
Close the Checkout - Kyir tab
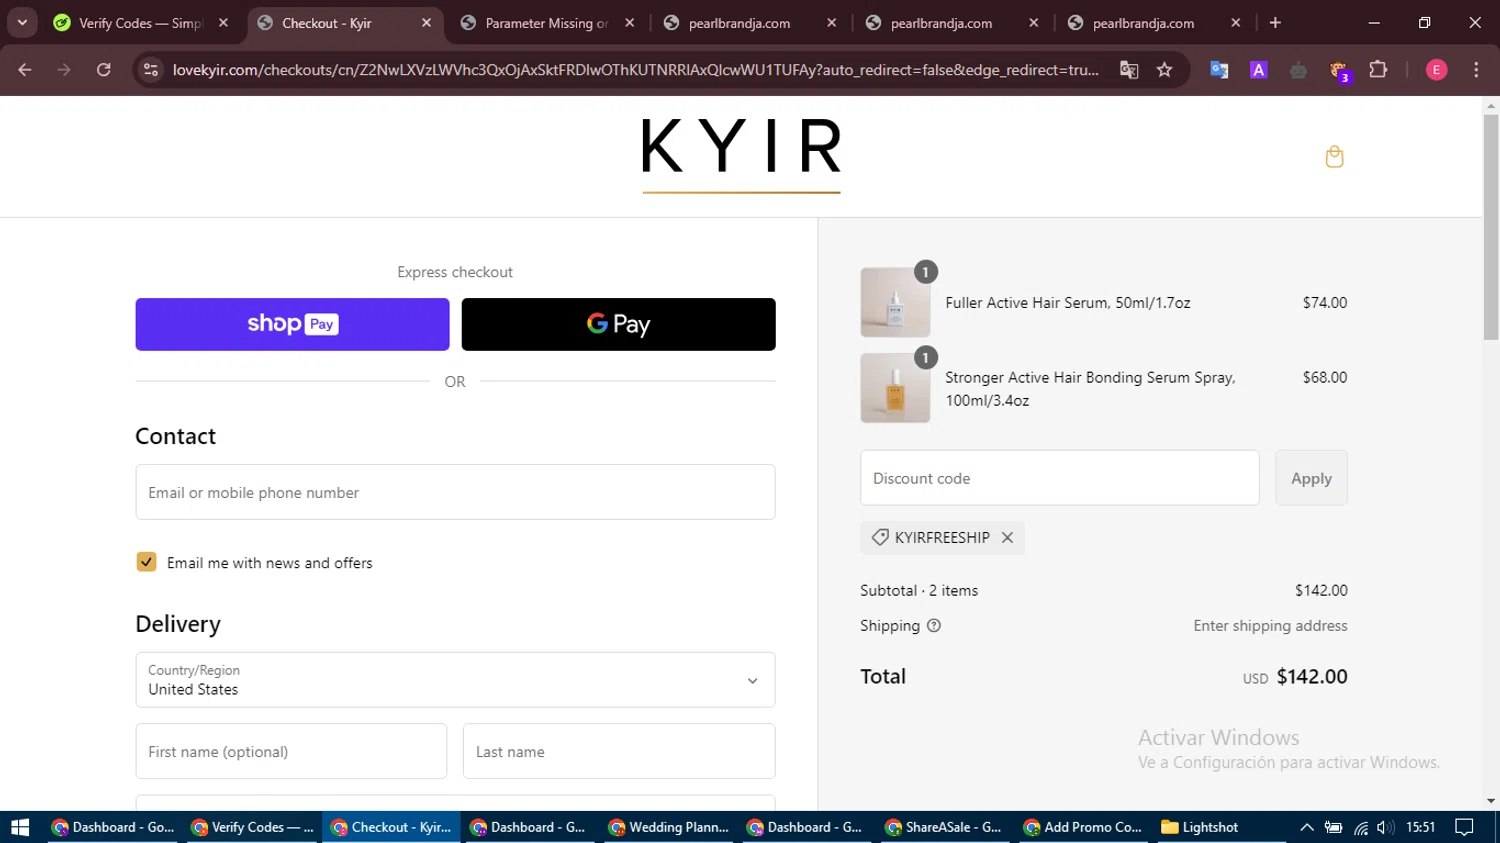[426, 23]
